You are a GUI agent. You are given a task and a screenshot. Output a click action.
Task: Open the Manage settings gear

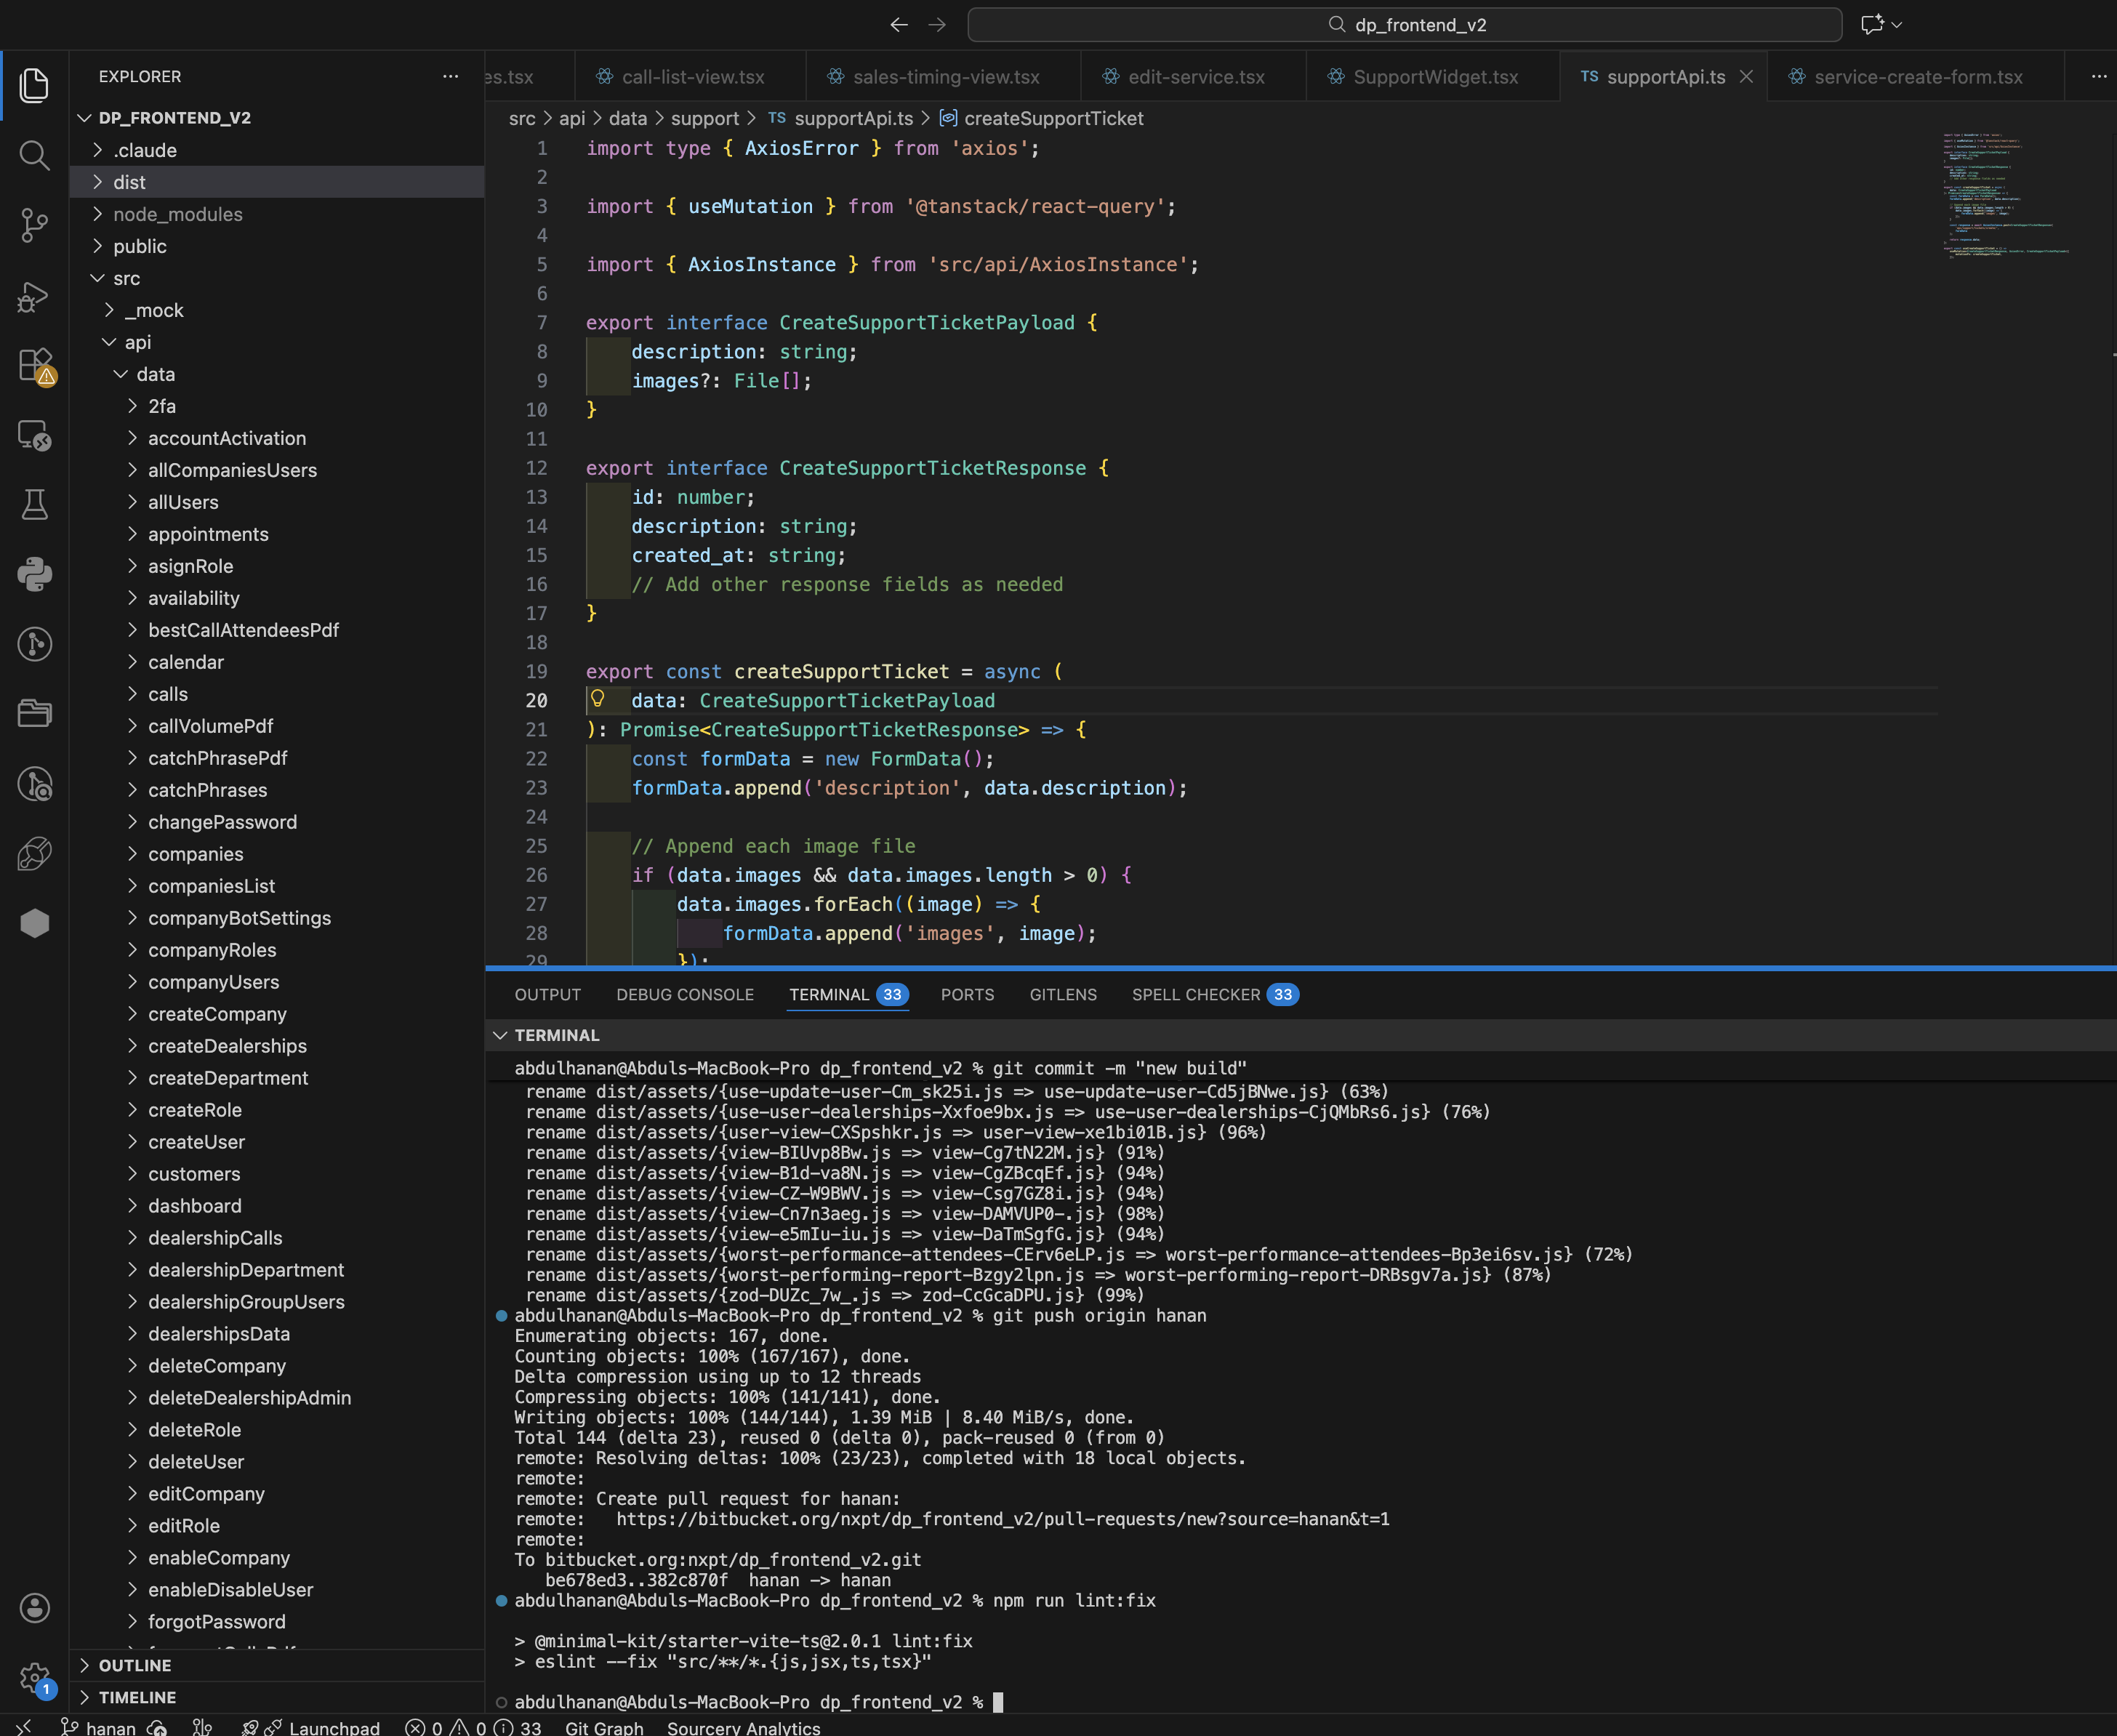click(34, 1677)
